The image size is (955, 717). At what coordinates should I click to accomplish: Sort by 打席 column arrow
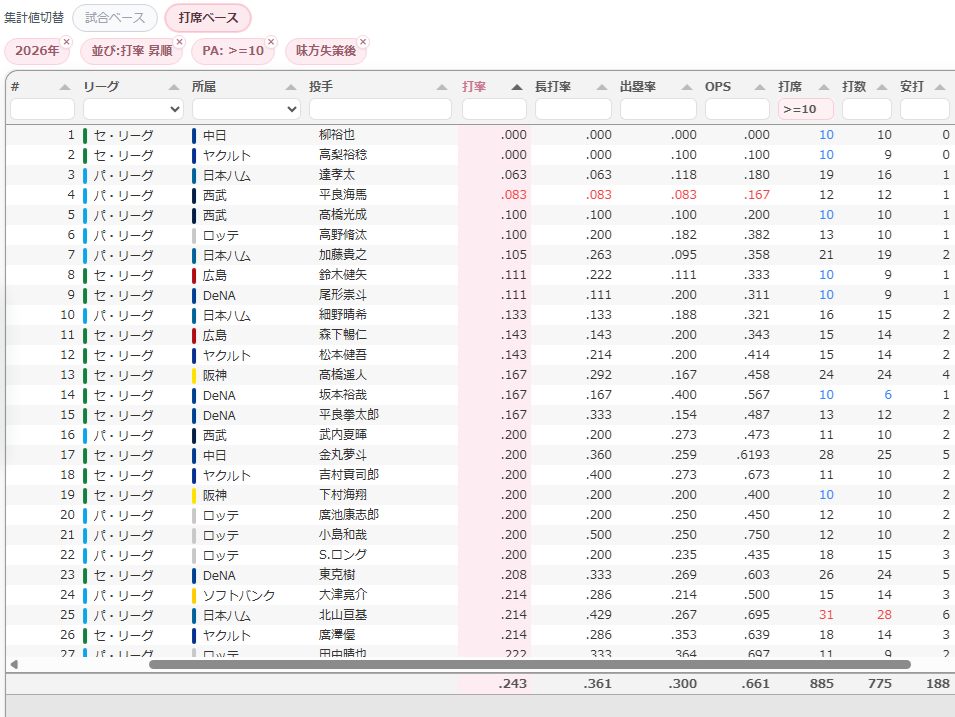[823, 87]
